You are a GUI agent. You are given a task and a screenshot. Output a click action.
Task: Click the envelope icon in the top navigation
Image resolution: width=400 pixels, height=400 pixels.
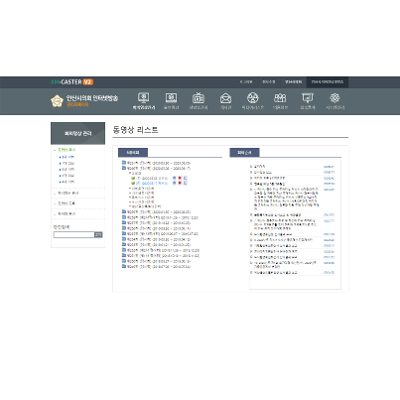point(226,98)
